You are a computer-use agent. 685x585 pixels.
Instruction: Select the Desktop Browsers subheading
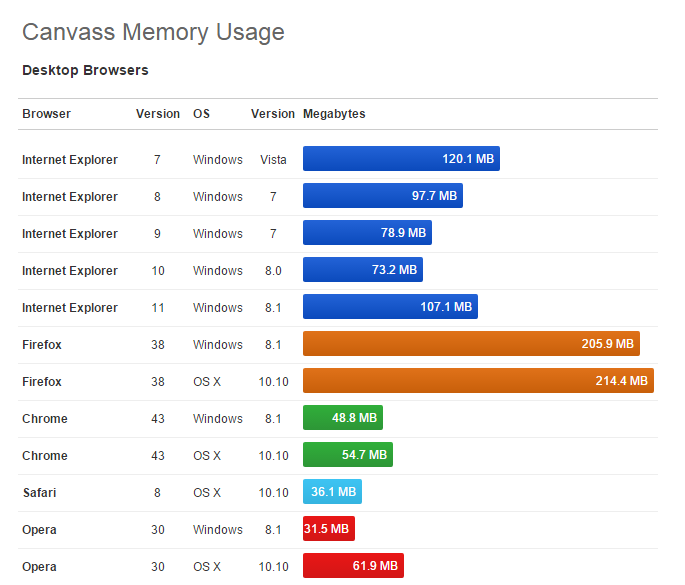point(85,70)
